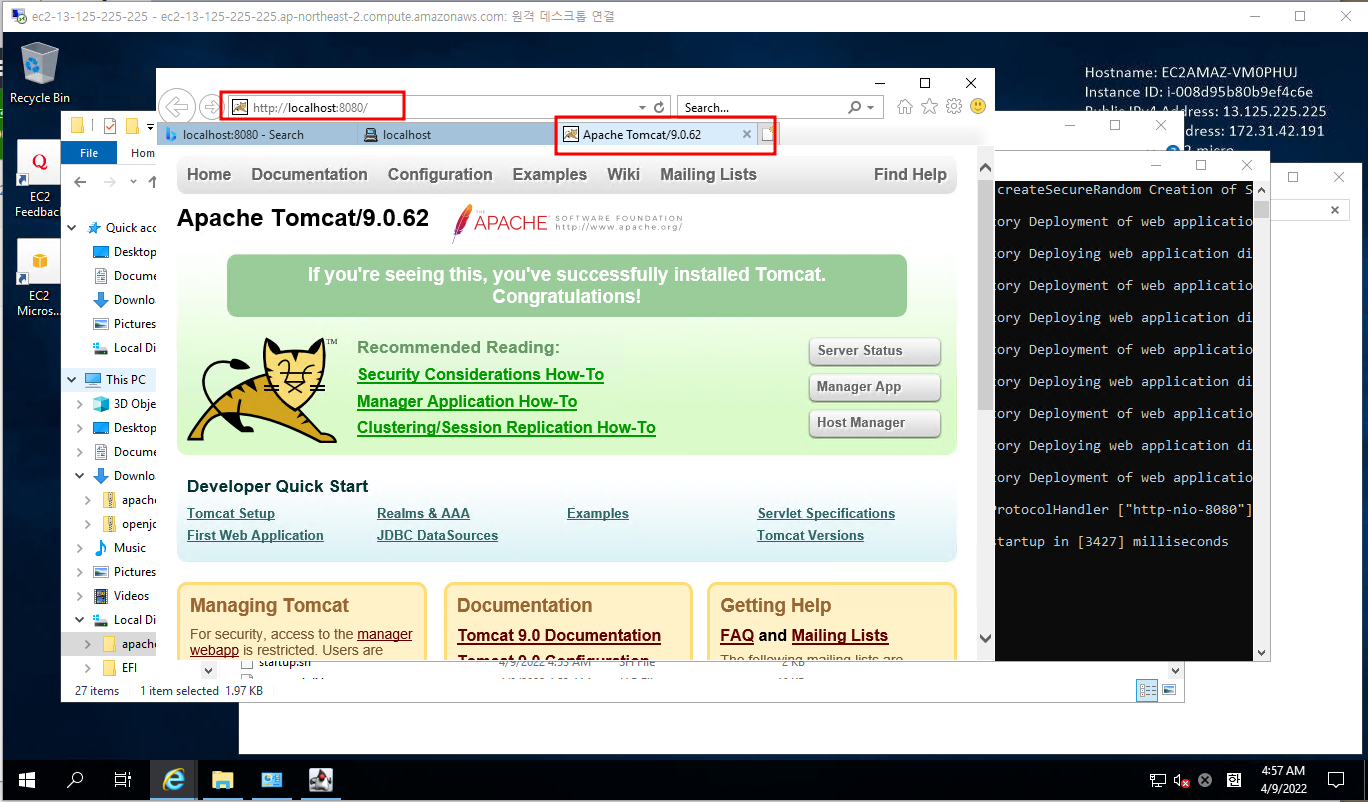Open the address bar autocomplete dropdown
The image size is (1368, 802).
tap(642, 107)
